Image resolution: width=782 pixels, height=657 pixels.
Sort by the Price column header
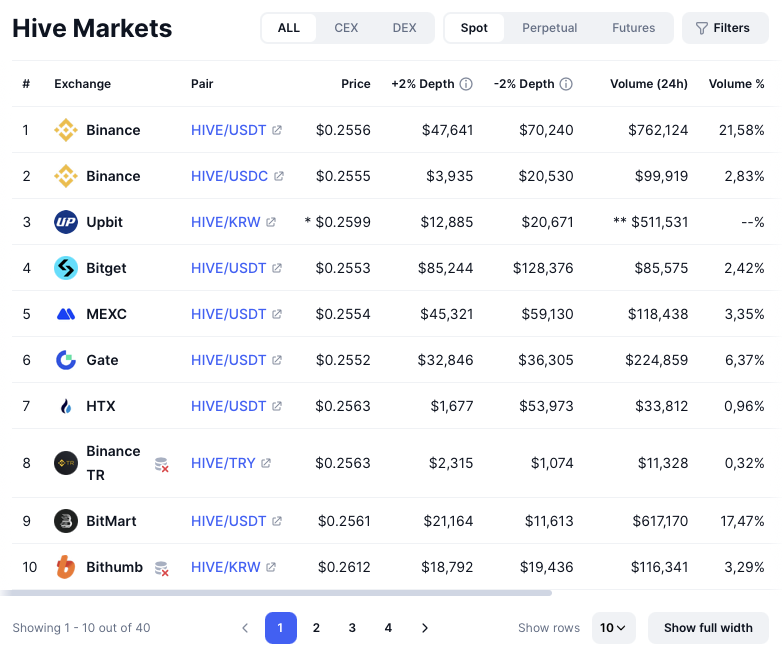click(356, 84)
